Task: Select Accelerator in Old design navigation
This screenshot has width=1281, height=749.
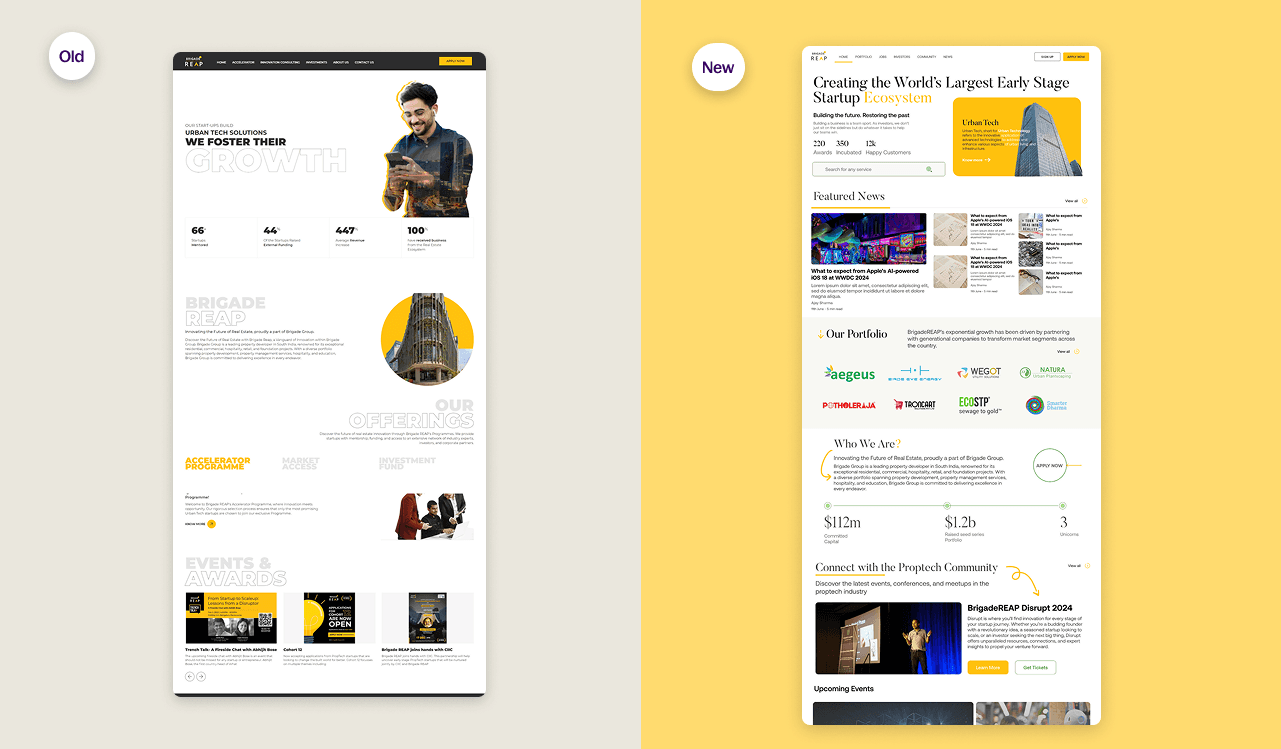Action: pos(243,62)
